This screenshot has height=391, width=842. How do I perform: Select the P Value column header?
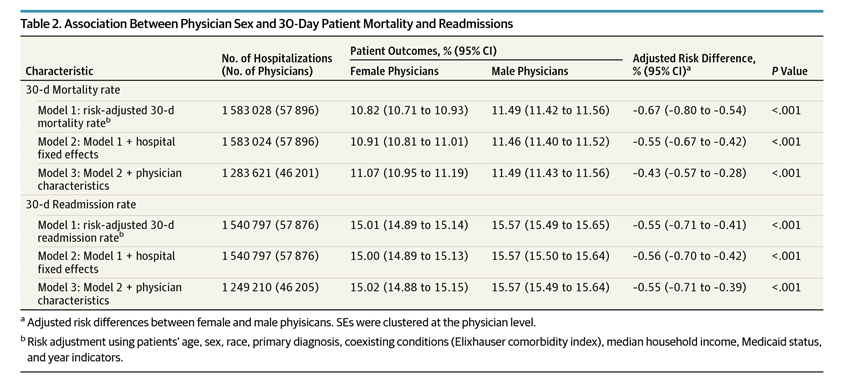coord(789,71)
